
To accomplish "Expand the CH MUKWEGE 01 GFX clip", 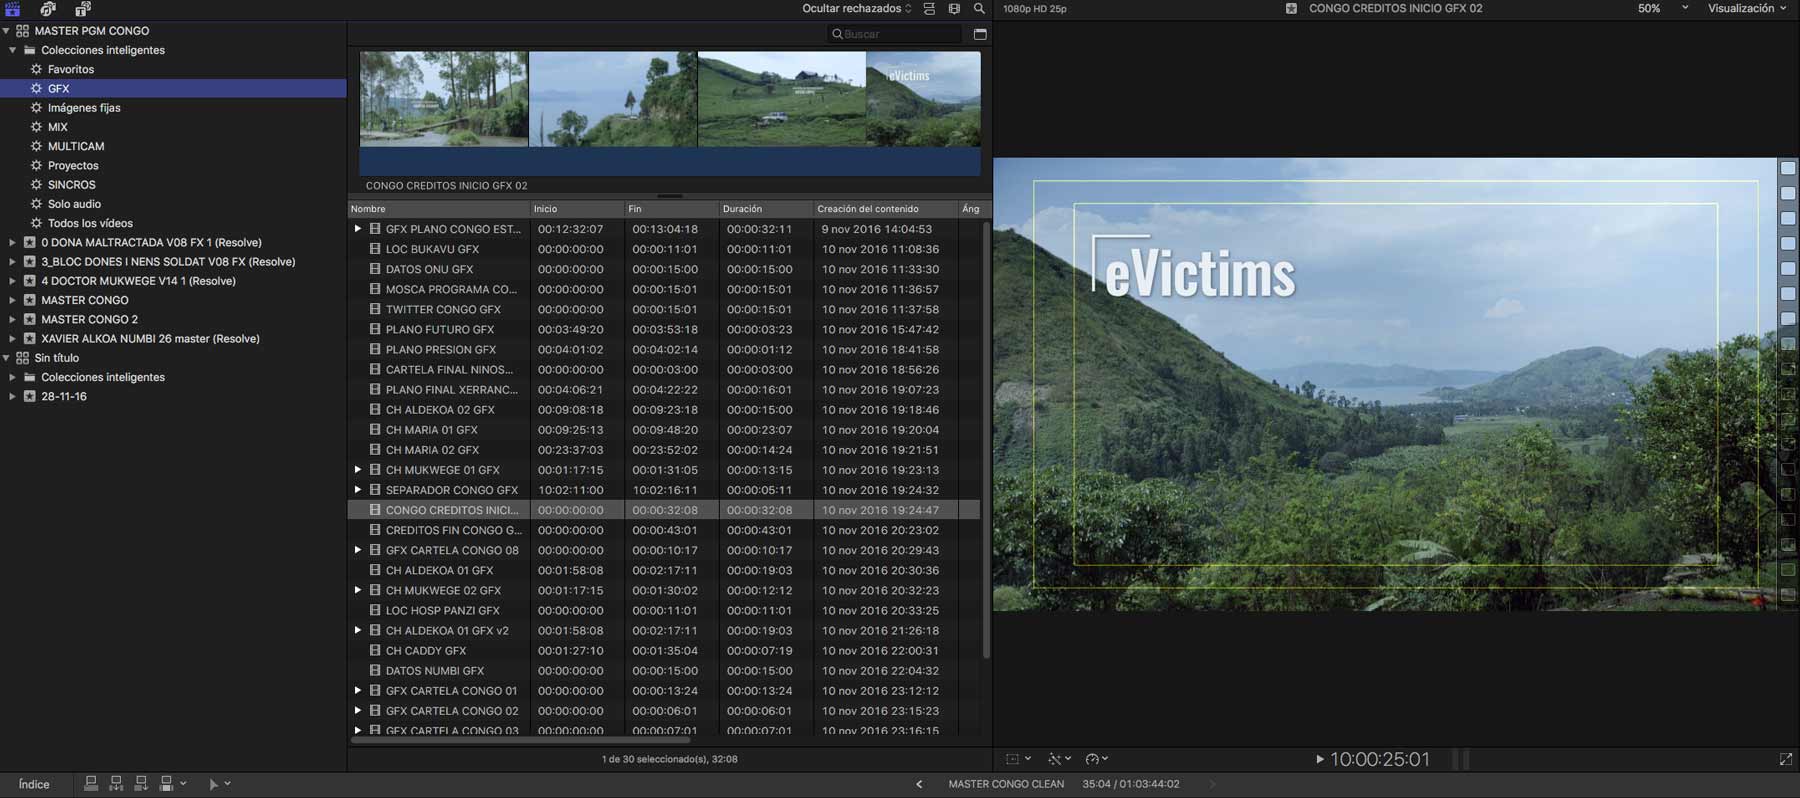I will click(x=358, y=470).
